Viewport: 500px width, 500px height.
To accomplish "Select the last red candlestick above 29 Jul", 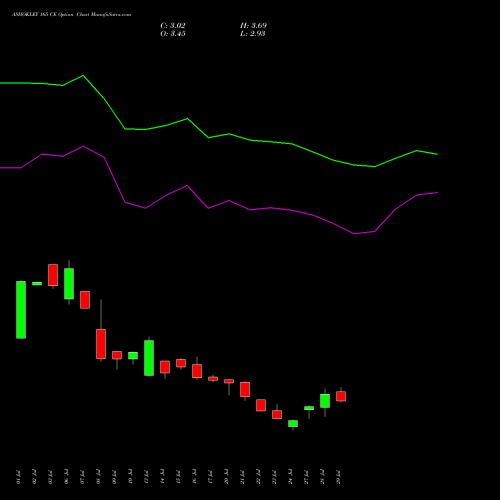I will [x=341, y=396].
